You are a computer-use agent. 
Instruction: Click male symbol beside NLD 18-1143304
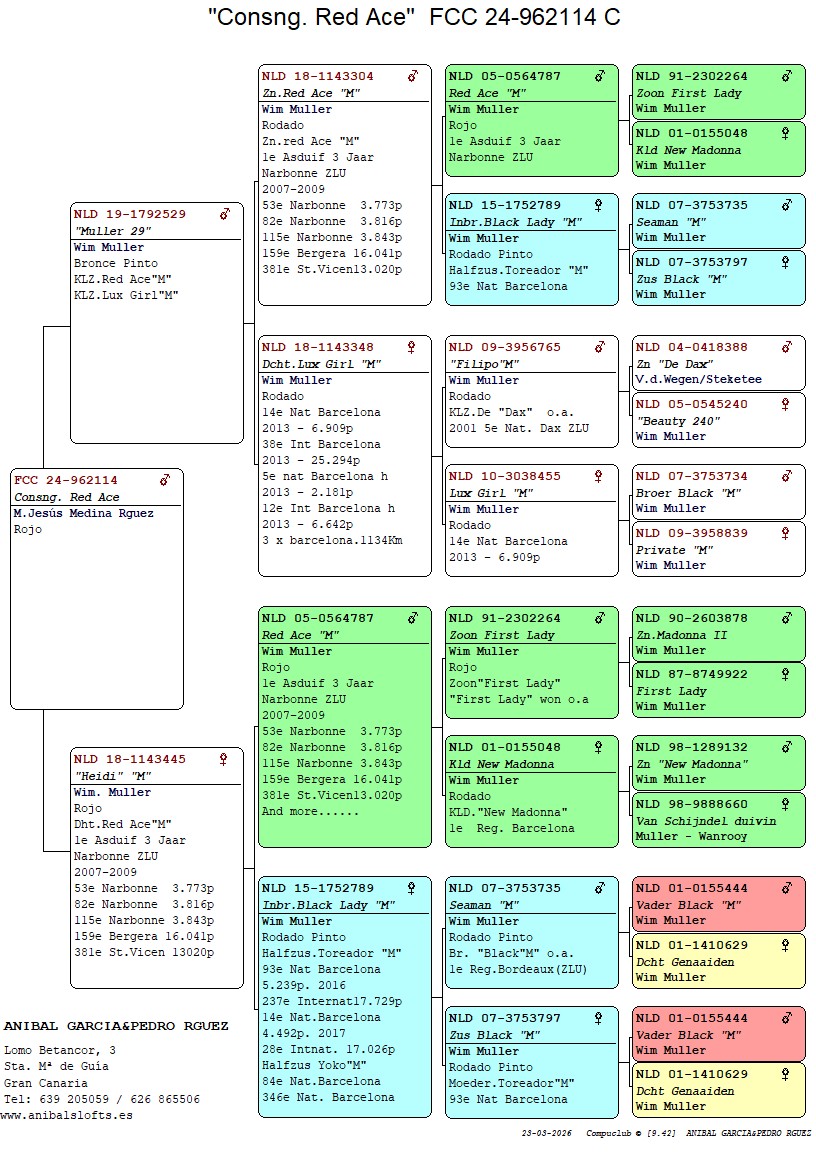tap(412, 76)
